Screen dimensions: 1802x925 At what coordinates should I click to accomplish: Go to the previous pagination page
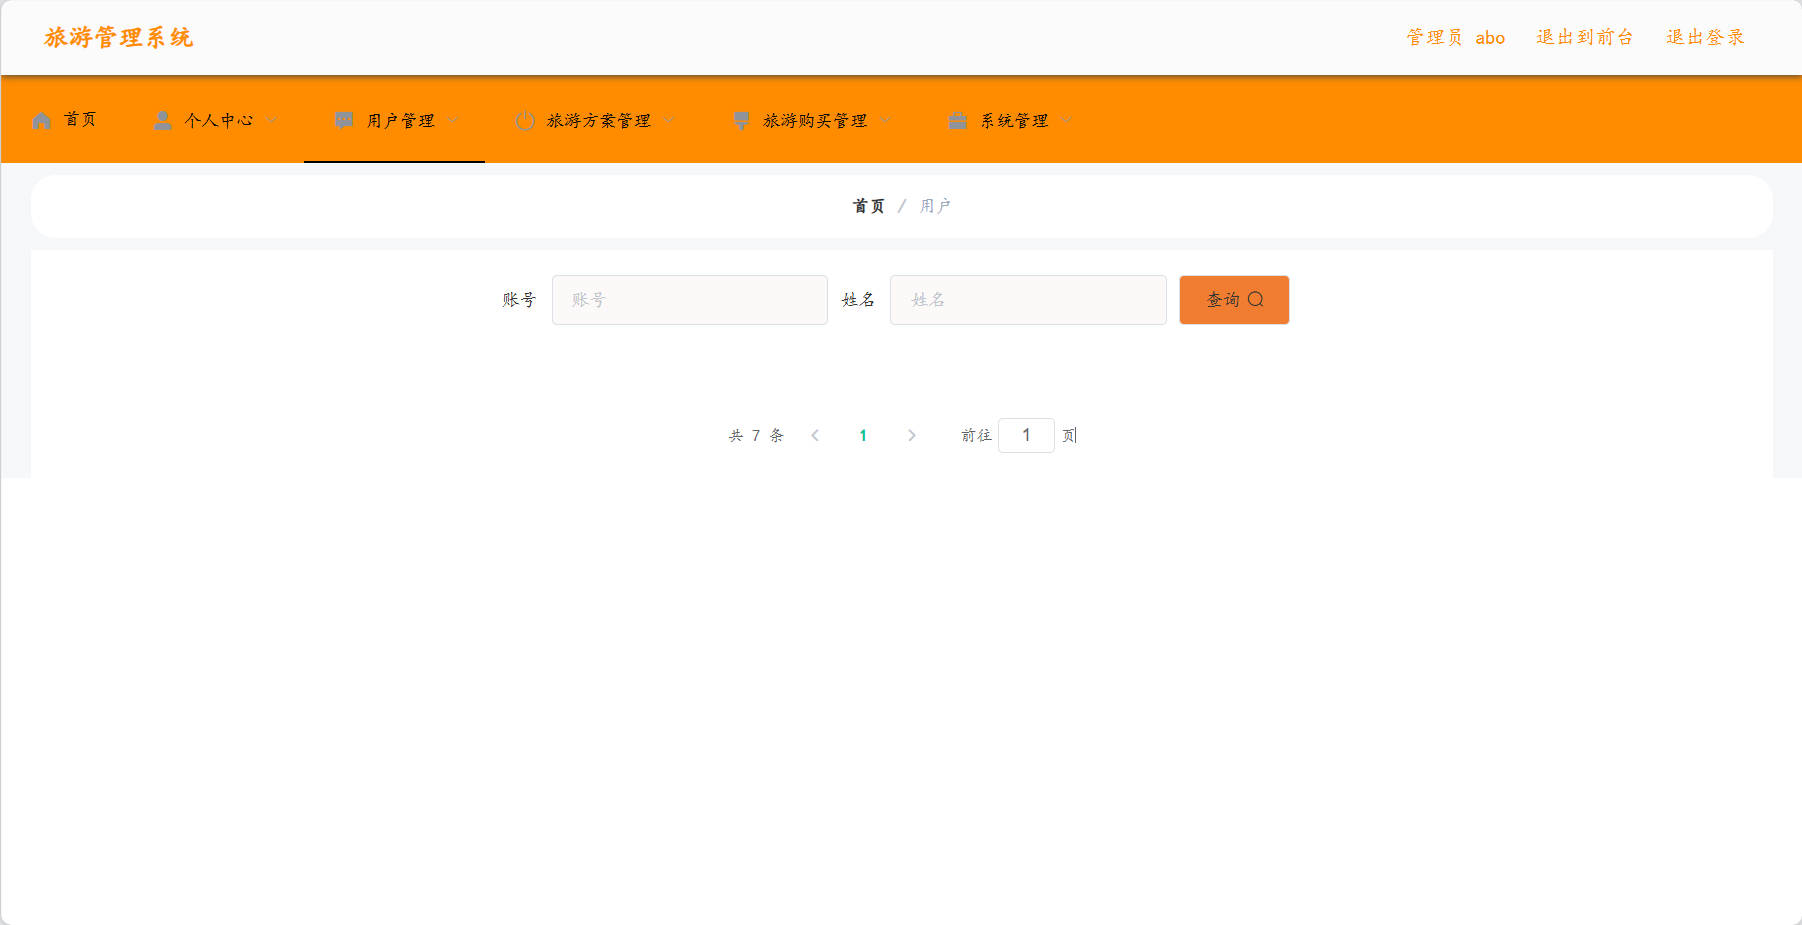[815, 435]
